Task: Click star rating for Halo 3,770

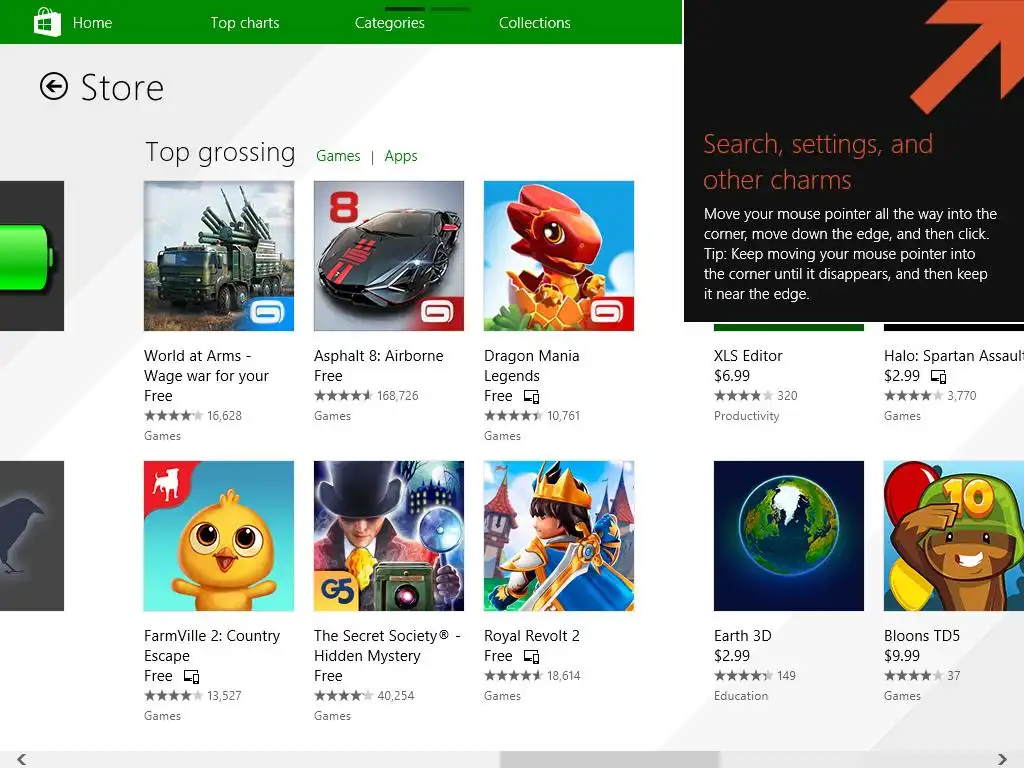Action: tap(913, 396)
